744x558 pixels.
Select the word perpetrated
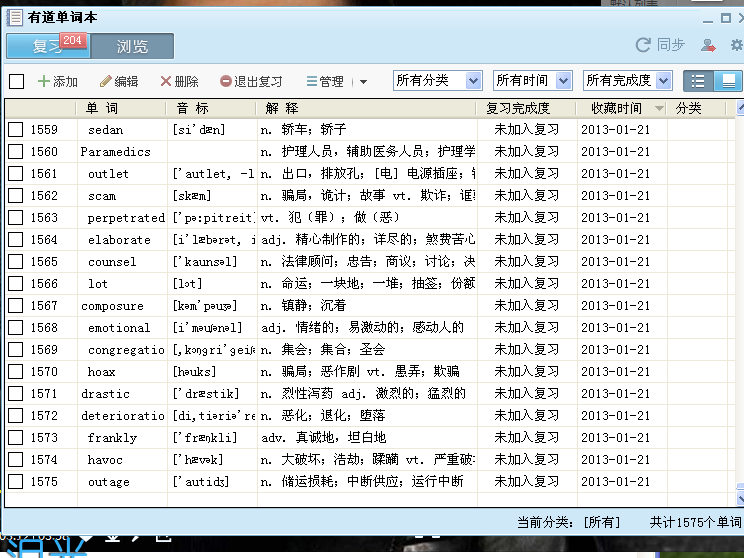pos(126,218)
